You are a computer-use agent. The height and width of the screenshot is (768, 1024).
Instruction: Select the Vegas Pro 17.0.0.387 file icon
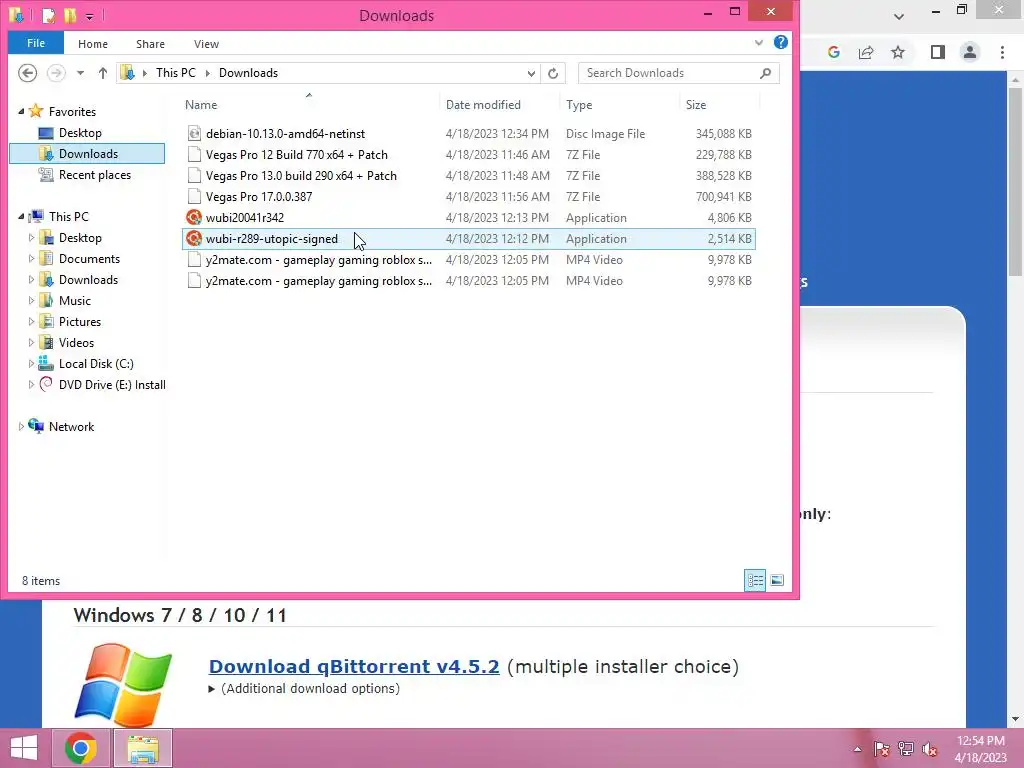(x=194, y=196)
